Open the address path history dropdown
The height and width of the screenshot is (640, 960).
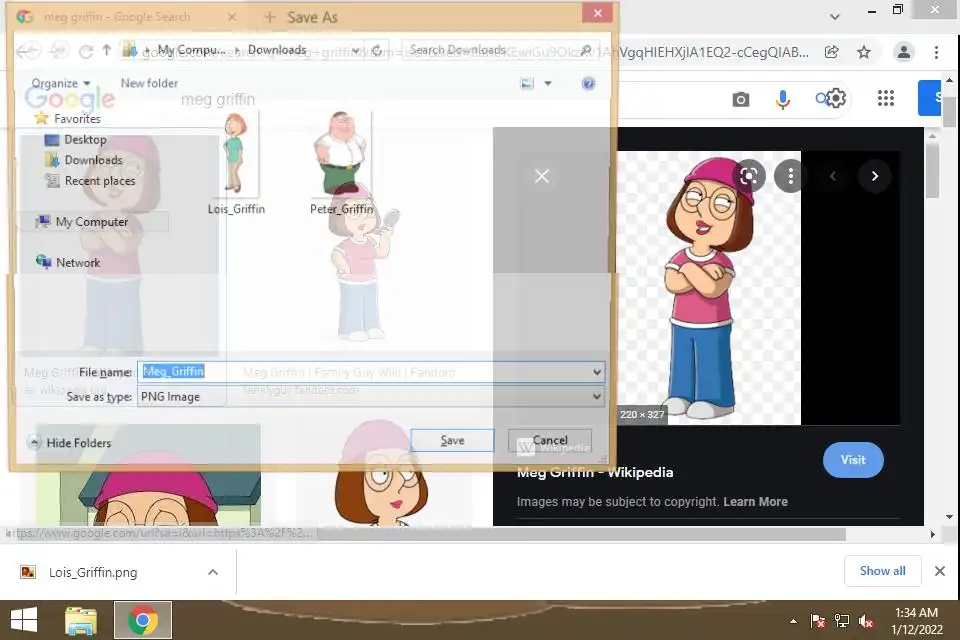(356, 50)
